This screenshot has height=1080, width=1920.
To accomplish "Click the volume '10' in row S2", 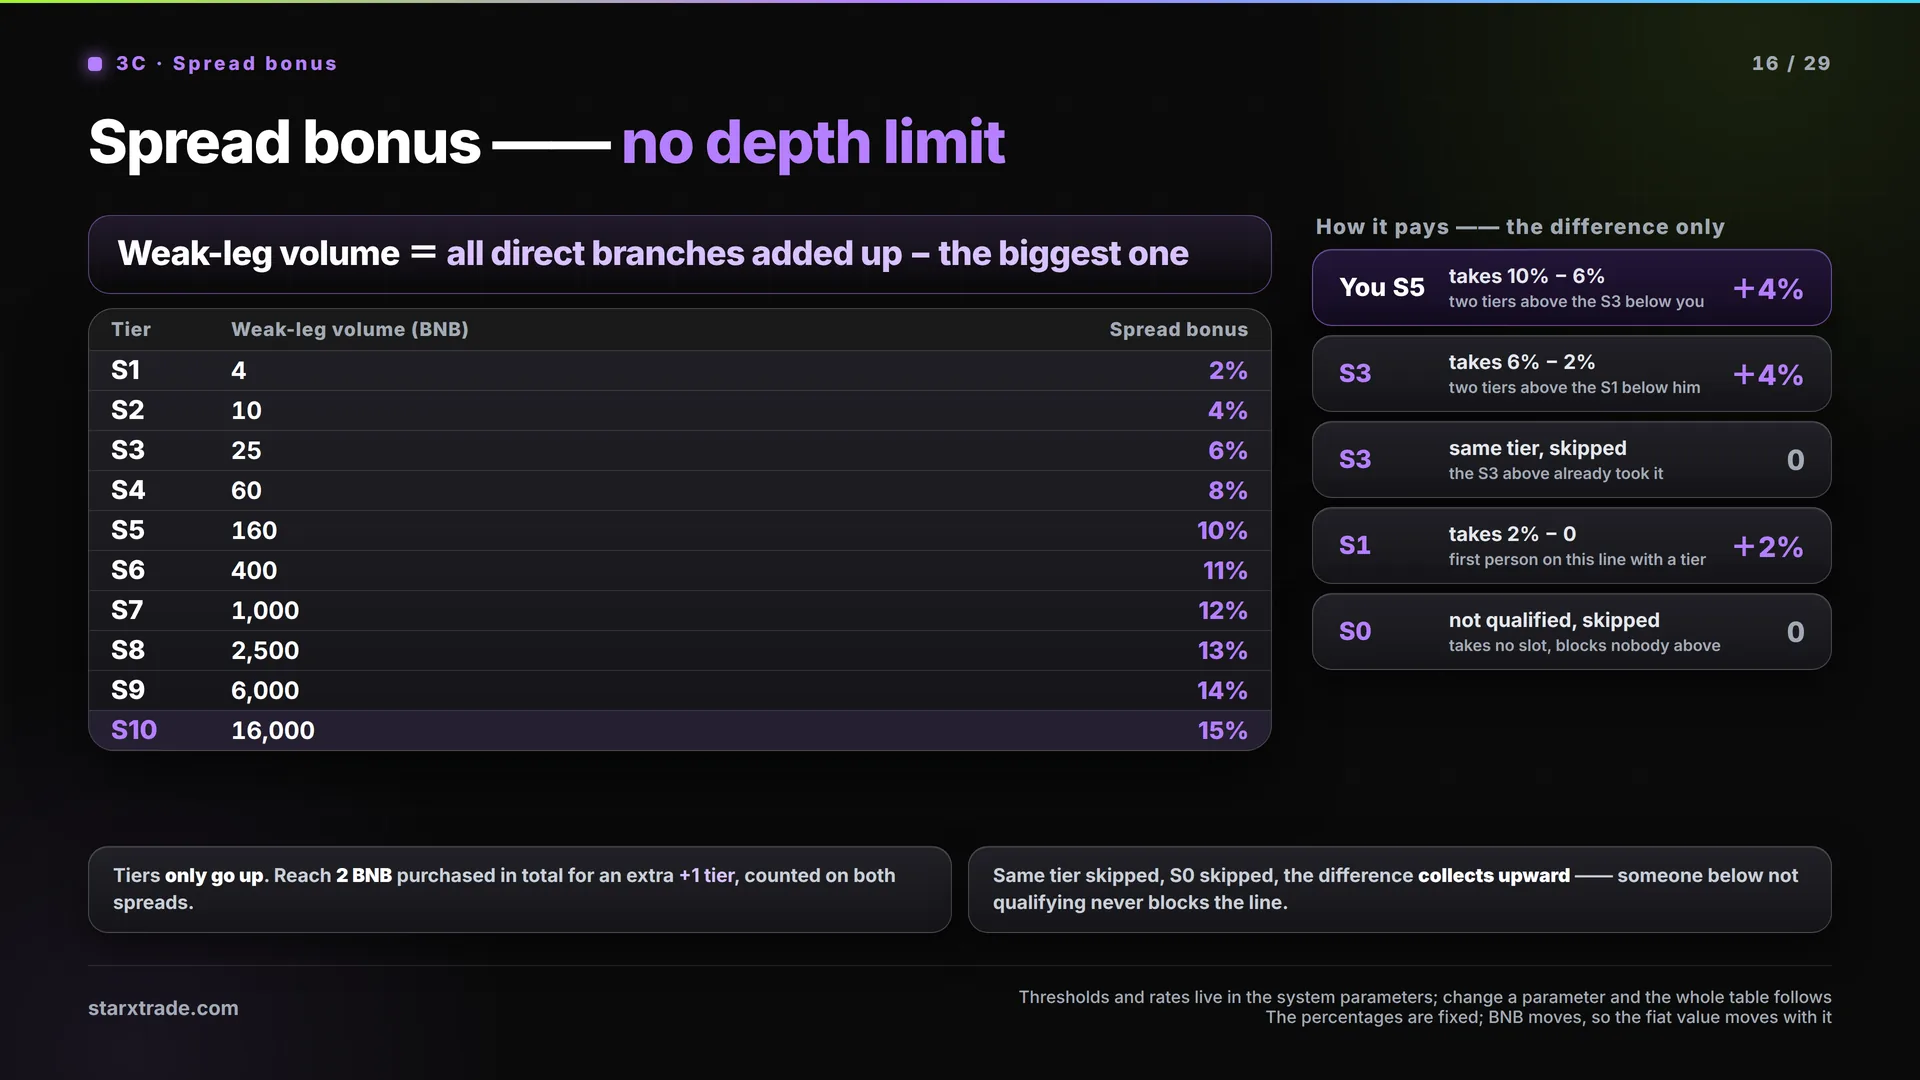I will point(246,410).
